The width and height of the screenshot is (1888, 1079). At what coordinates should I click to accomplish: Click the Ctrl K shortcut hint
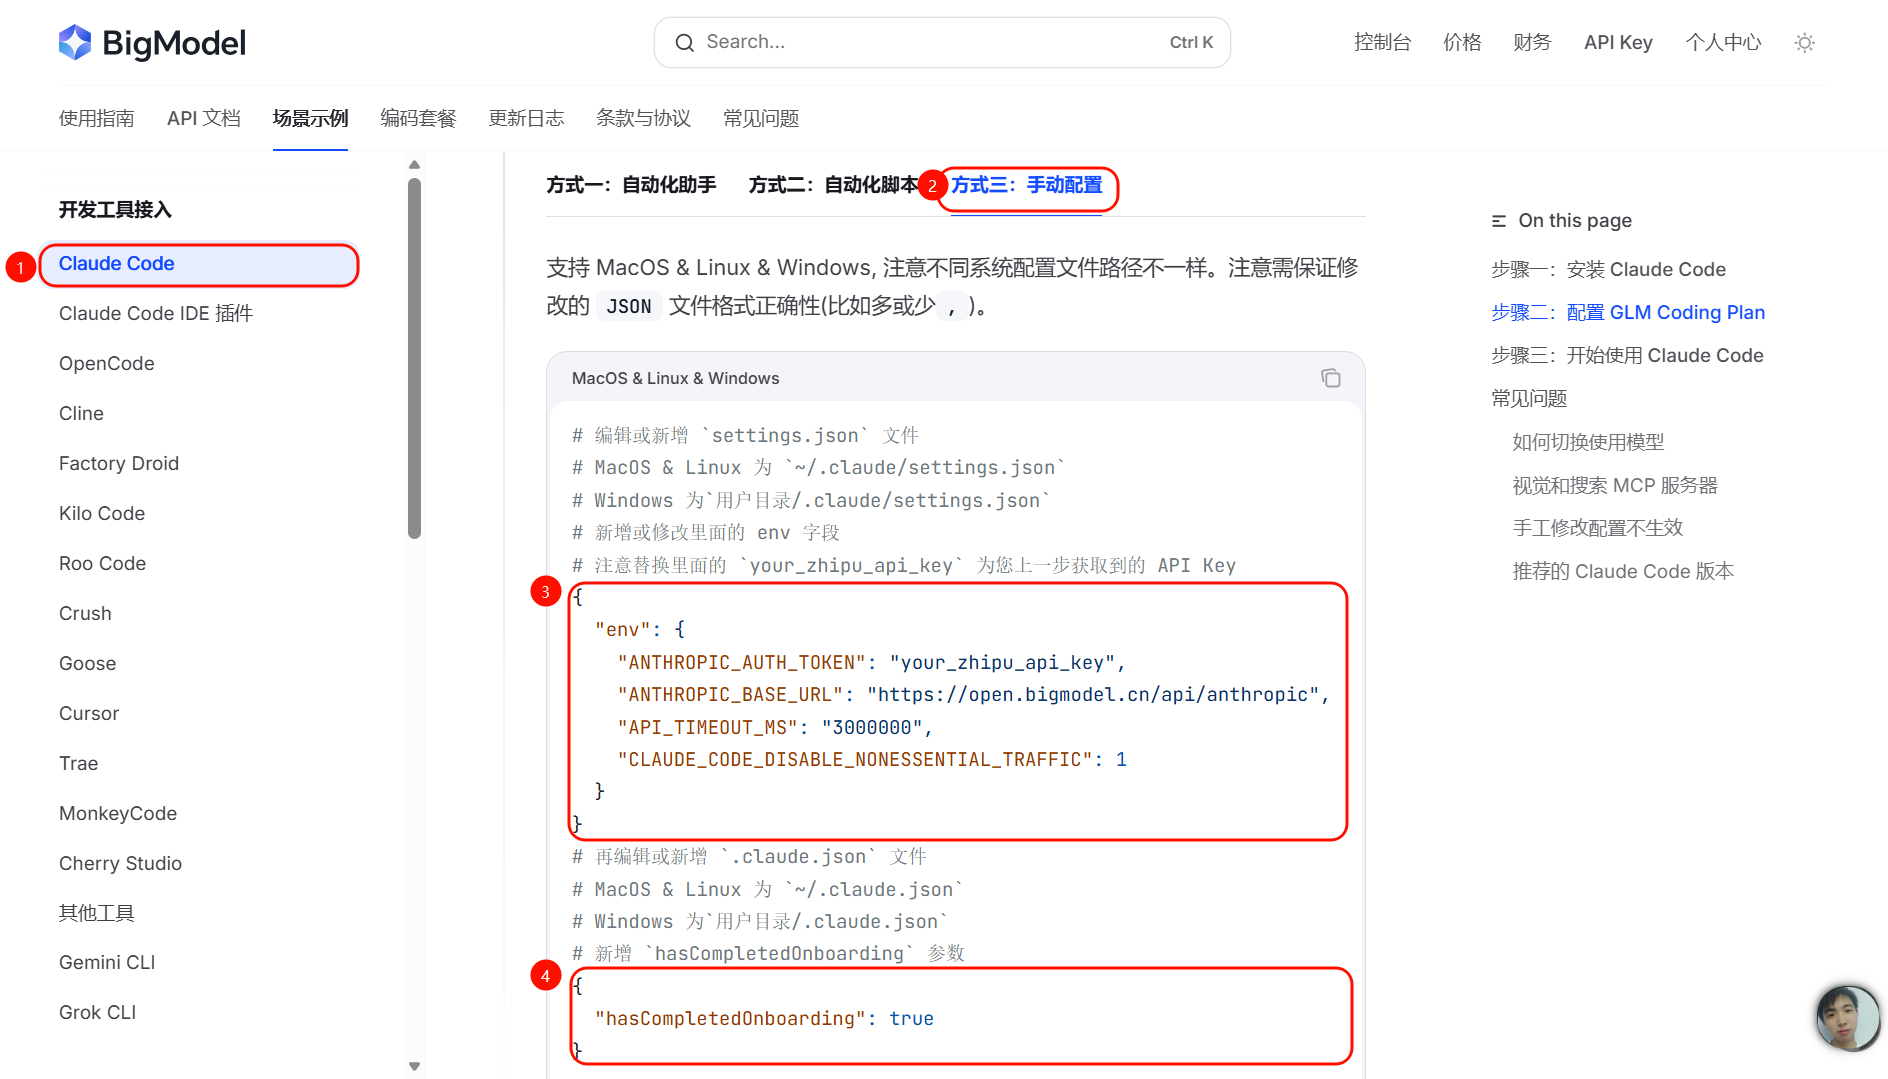pos(1191,42)
